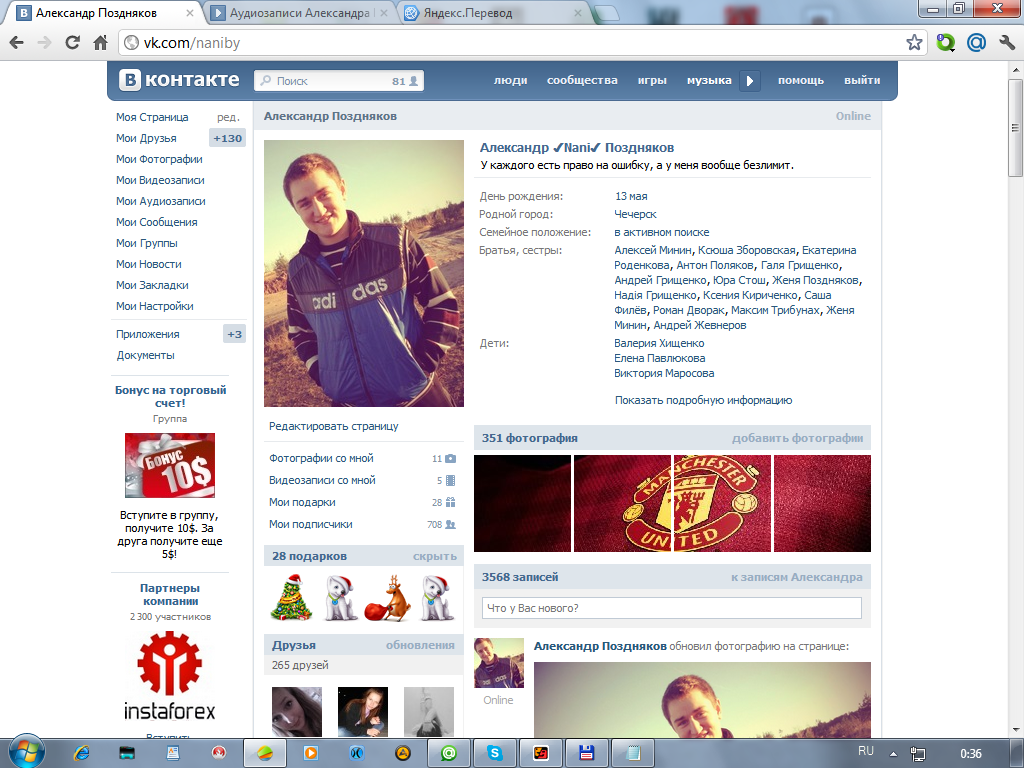This screenshot has width=1024, height=768.
Task: Click the browser back arrow
Action: 17,43
